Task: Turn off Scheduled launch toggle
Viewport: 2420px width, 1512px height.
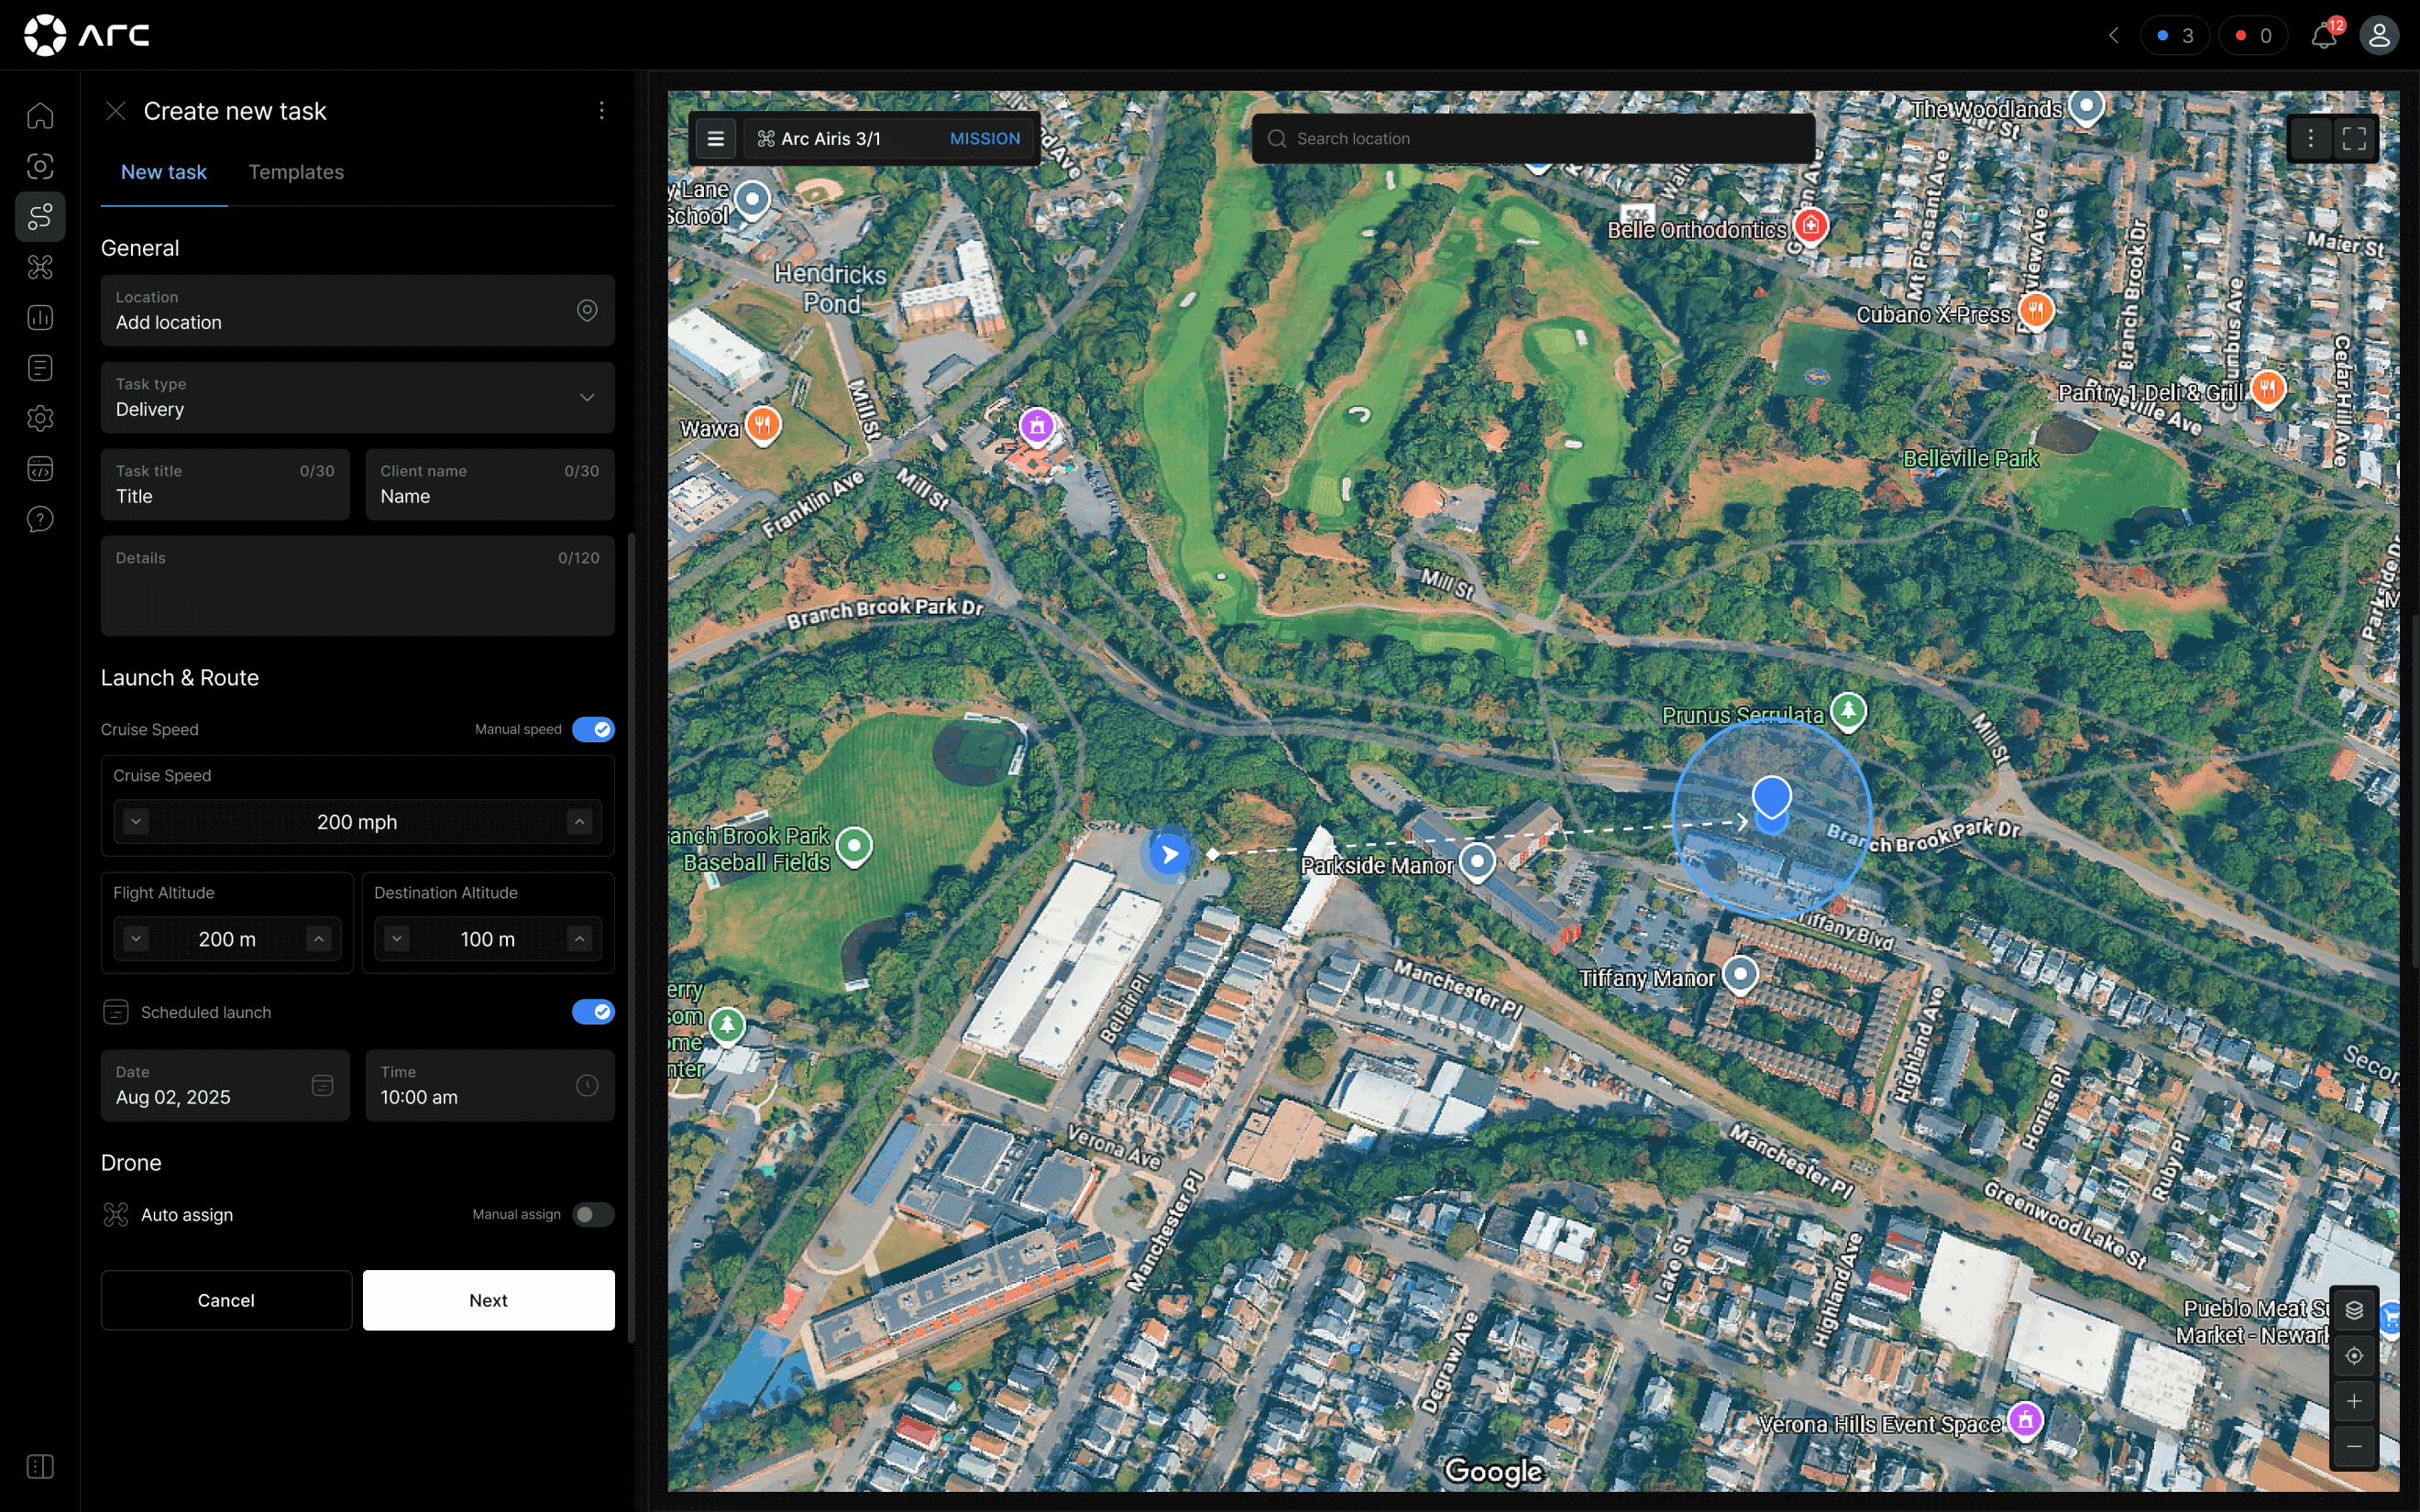Action: point(593,1012)
